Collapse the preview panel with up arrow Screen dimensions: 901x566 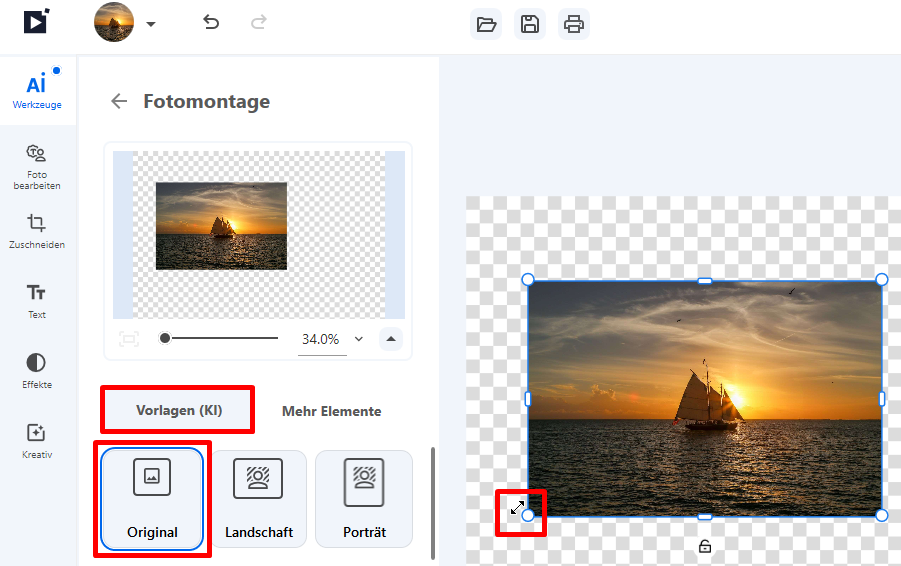(x=391, y=339)
